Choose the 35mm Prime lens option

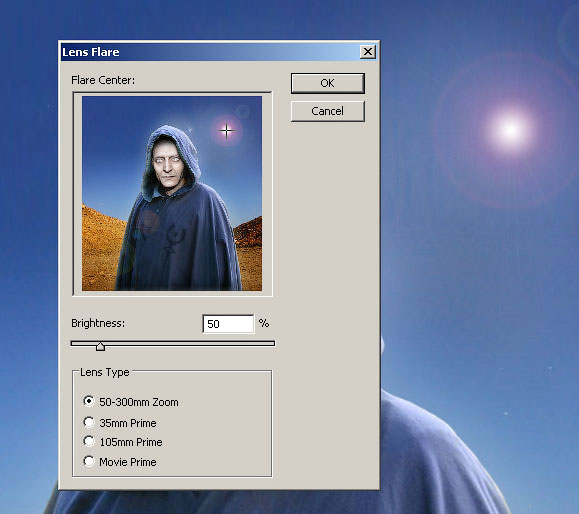pos(89,422)
